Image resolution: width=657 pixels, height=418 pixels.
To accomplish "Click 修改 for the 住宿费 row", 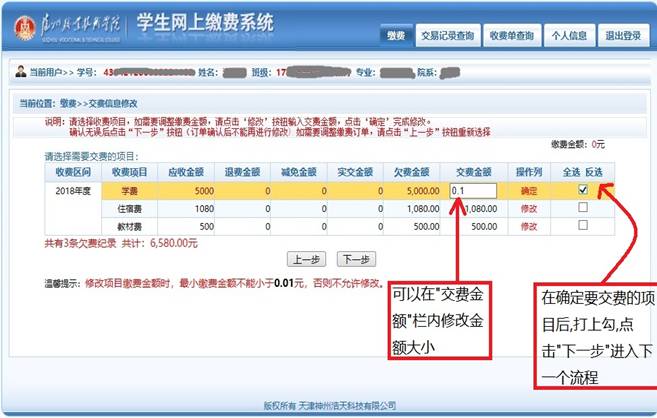I will pyautogui.click(x=529, y=208).
